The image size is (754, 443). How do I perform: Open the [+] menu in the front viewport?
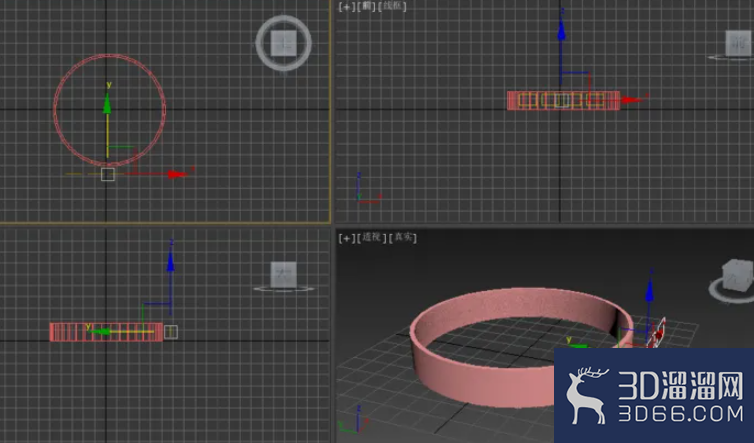pyautogui.click(x=347, y=7)
